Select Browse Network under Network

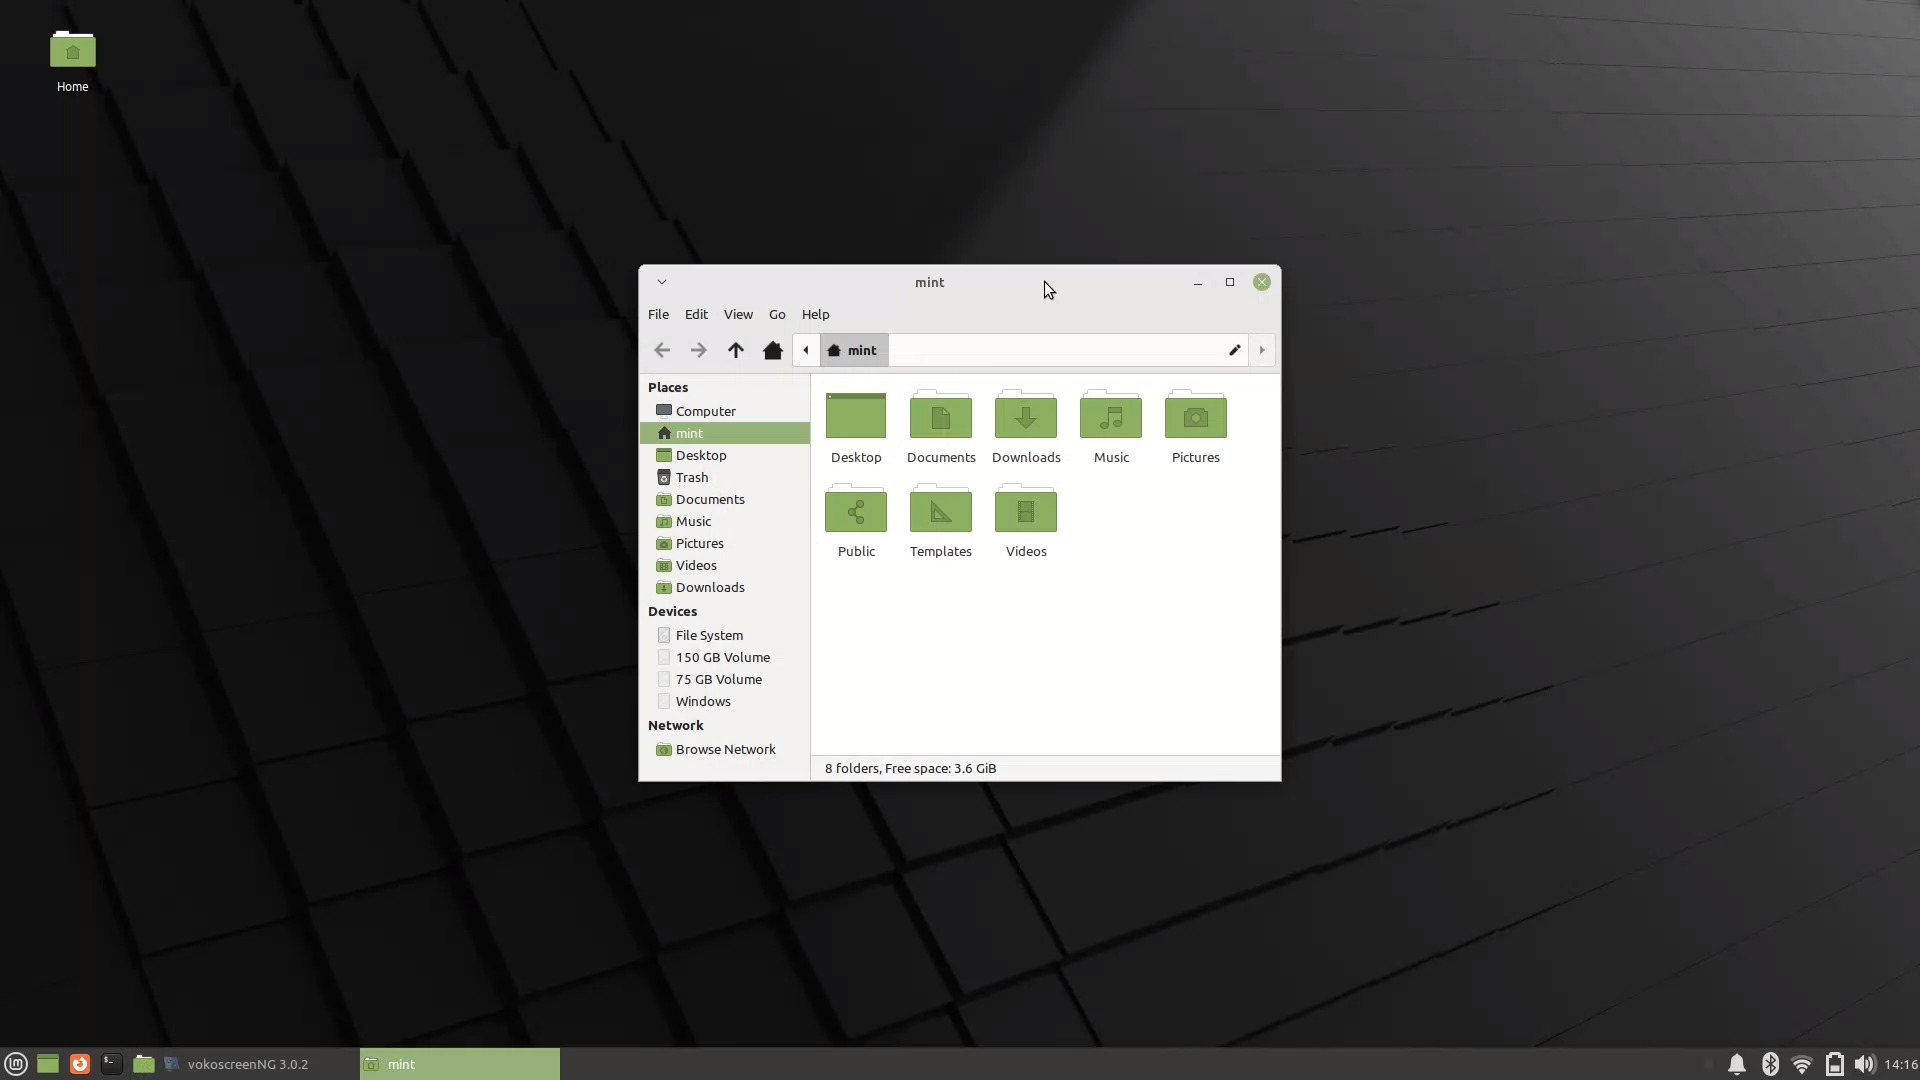(725, 749)
